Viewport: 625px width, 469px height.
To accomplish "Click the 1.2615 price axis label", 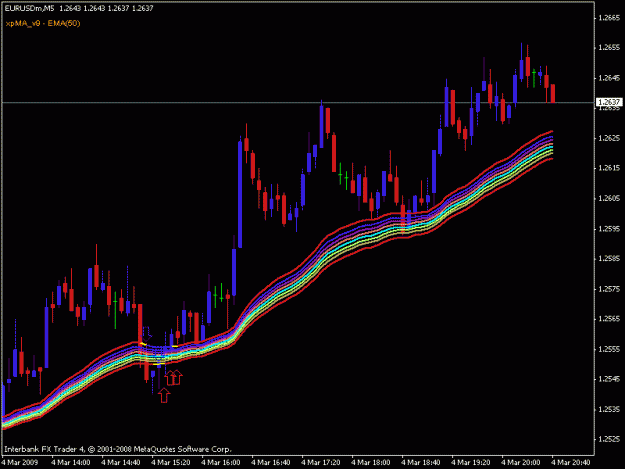I will (609, 168).
